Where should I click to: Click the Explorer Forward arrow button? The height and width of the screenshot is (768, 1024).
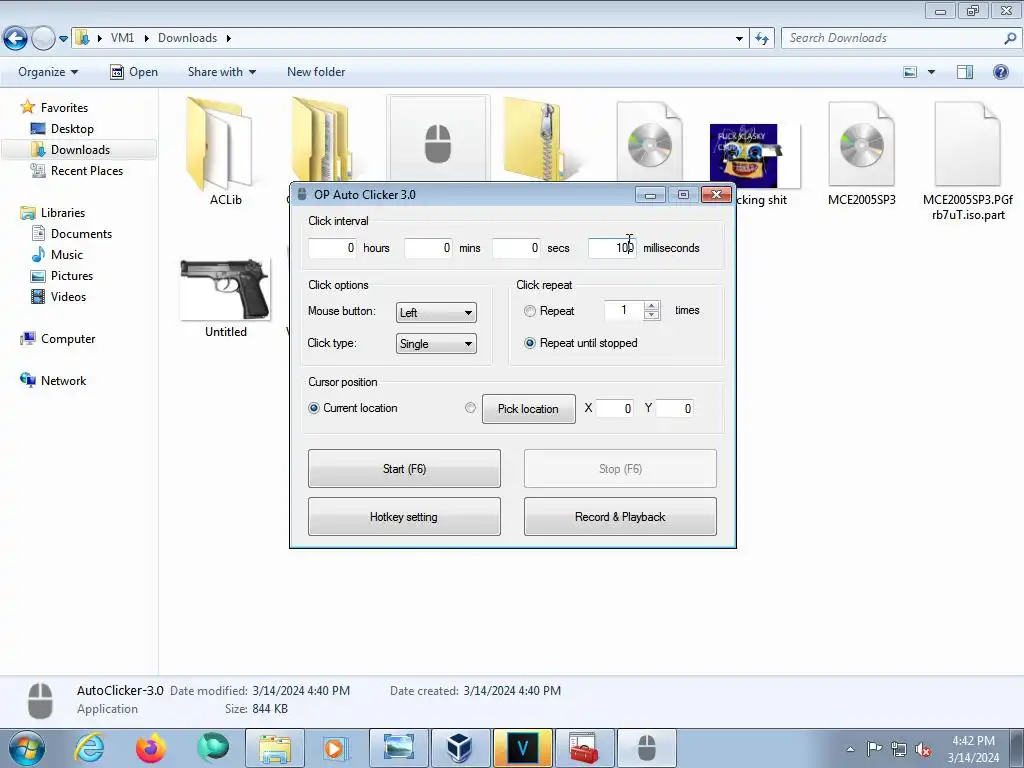42,39
